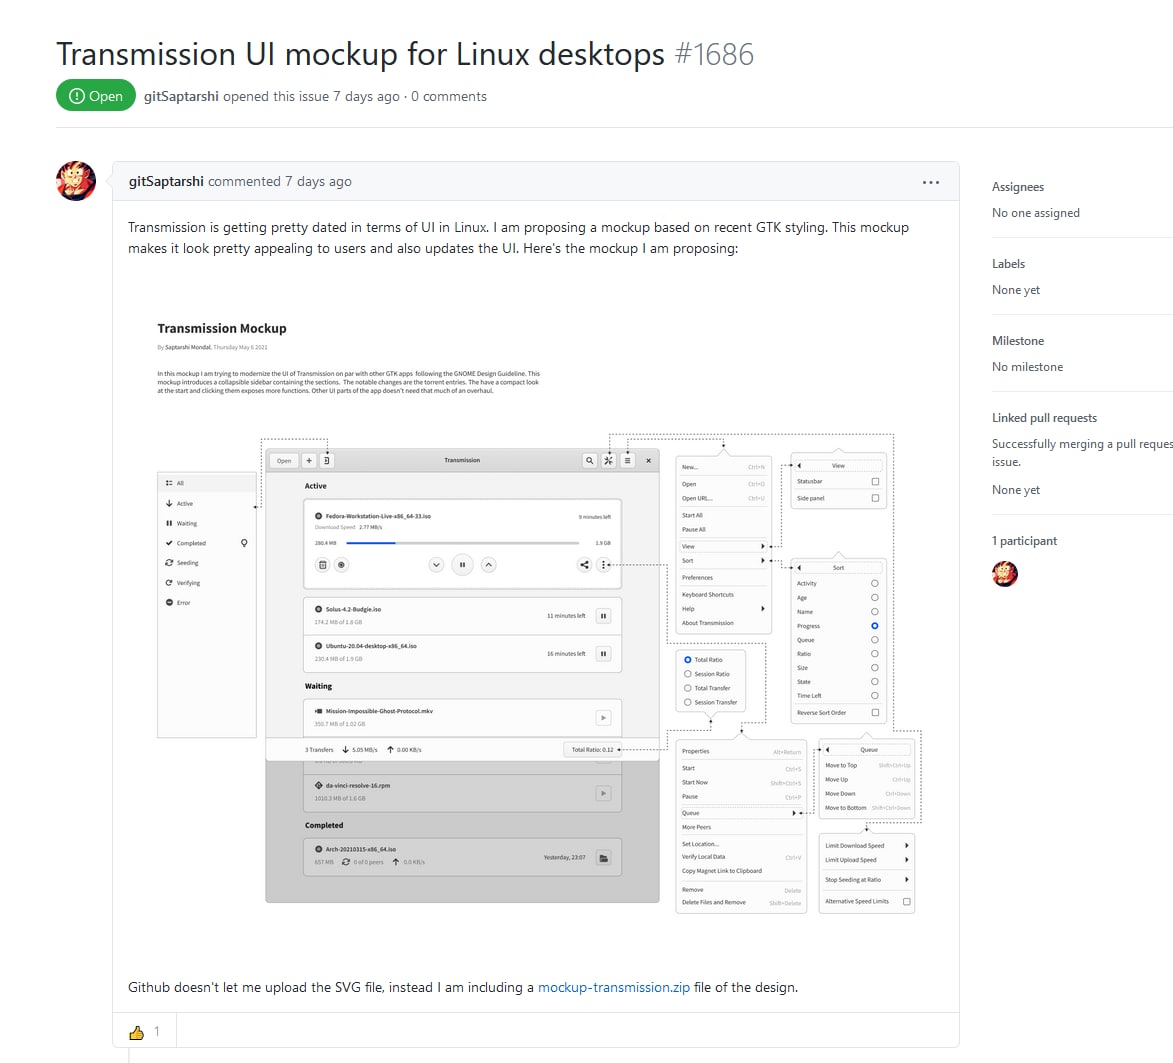The image size is (1173, 1063).
Task: Expand the View submenu arrow in main menu
Action: point(762,546)
